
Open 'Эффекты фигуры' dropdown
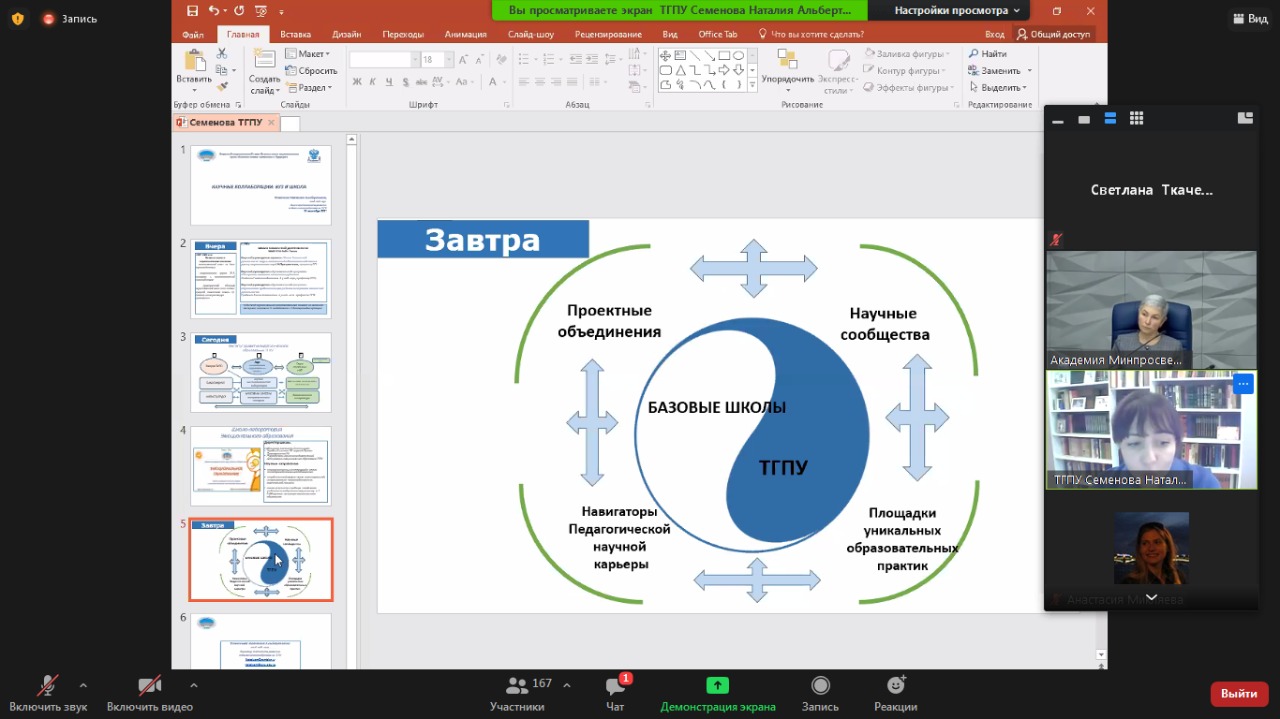(x=910, y=88)
